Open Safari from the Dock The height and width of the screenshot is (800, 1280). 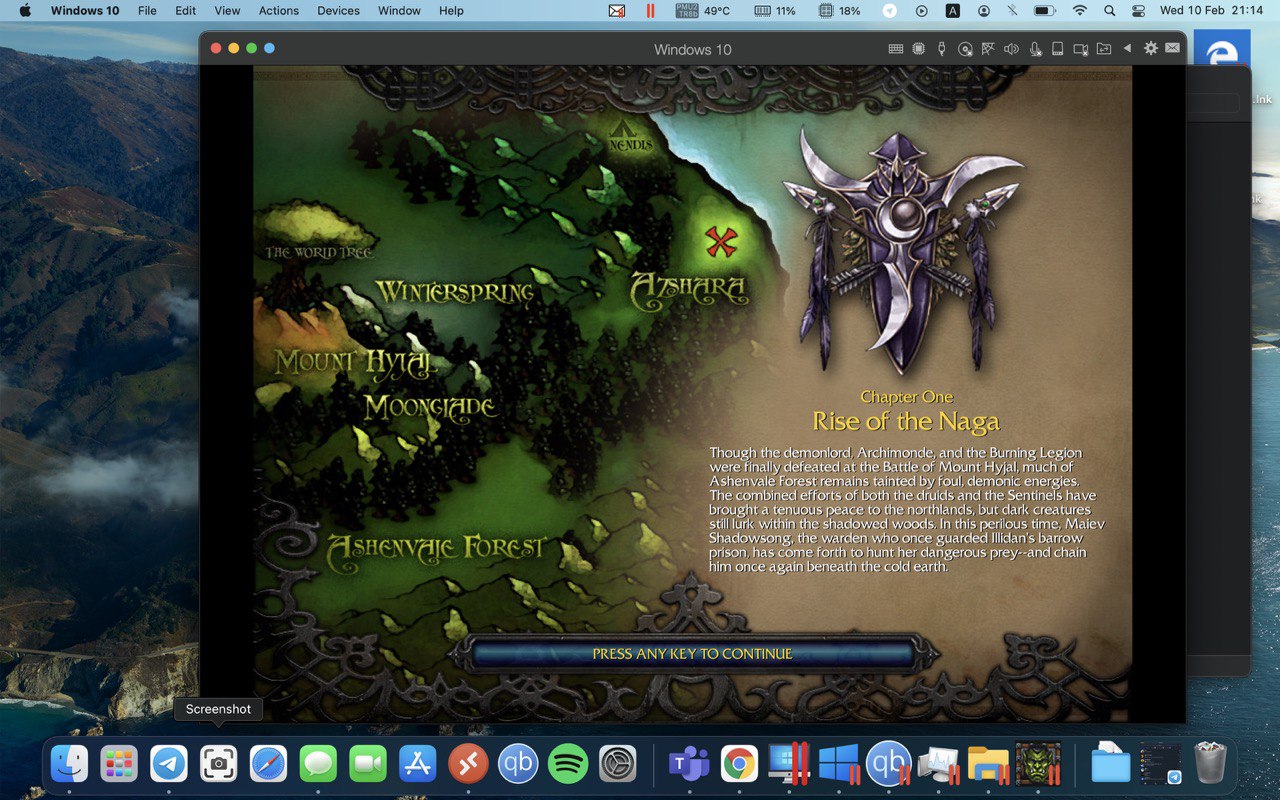click(269, 764)
